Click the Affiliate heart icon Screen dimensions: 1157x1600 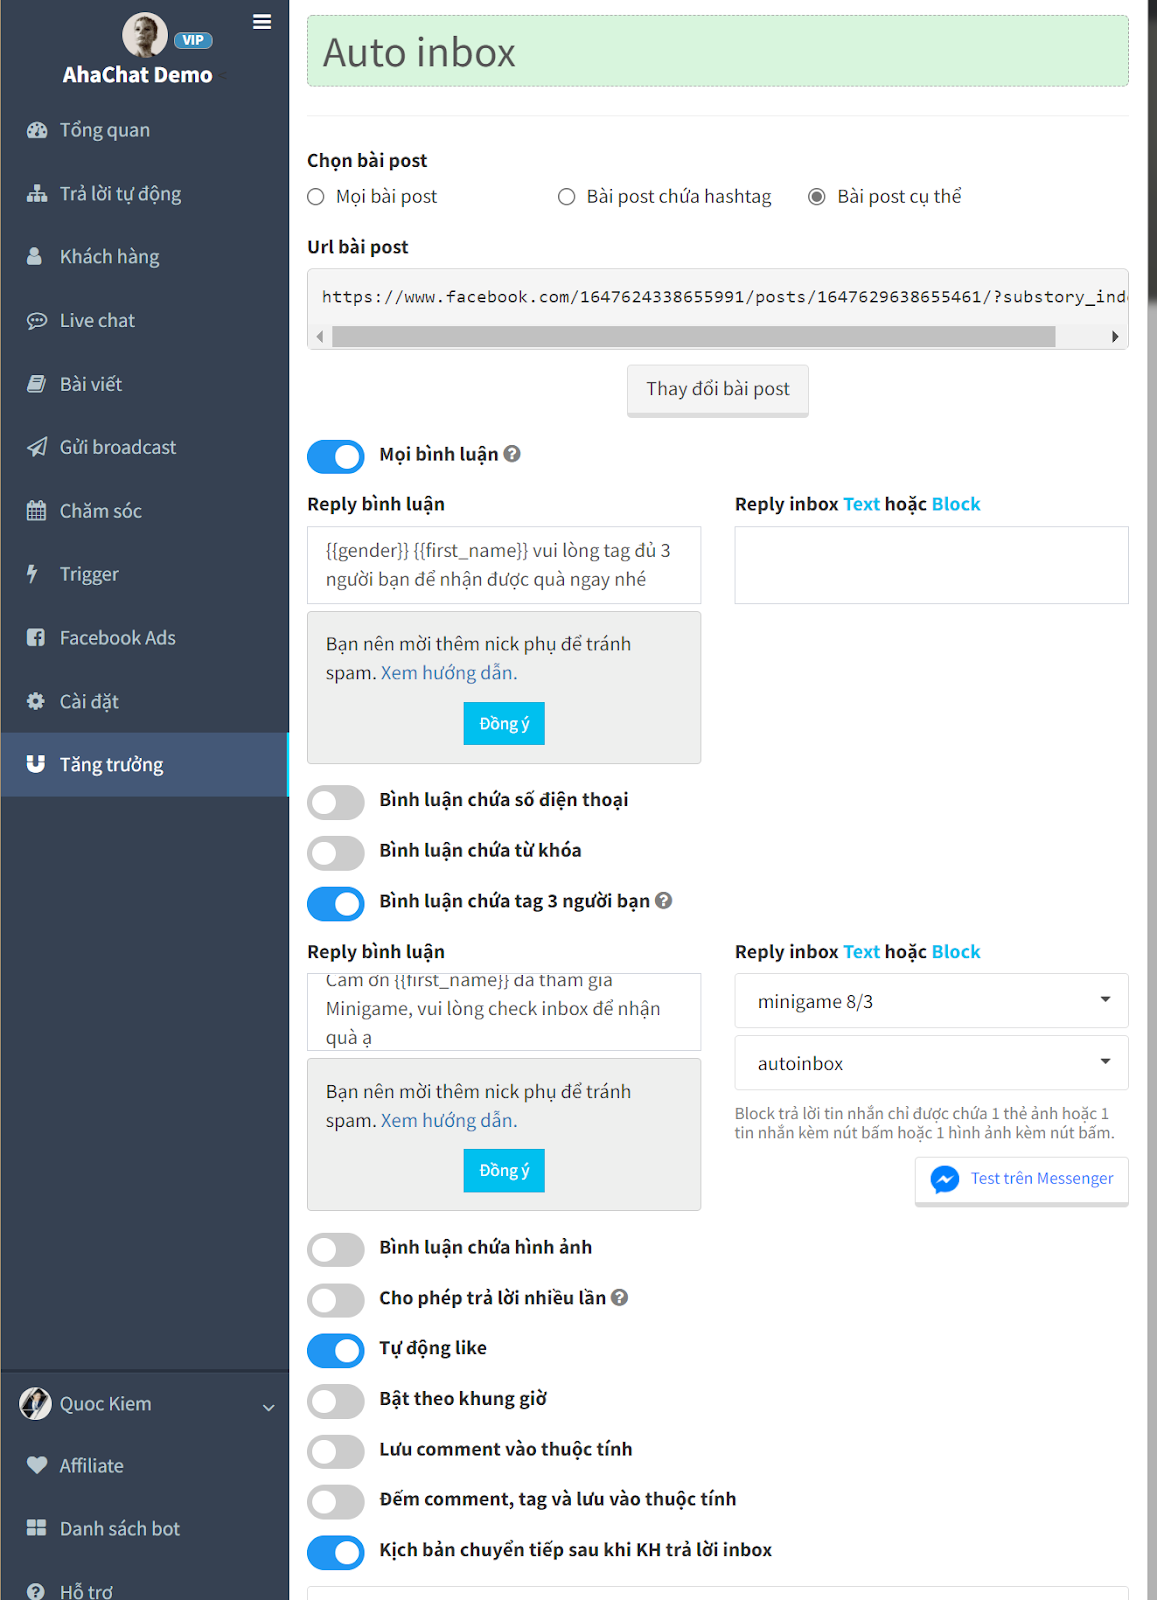tap(37, 1466)
